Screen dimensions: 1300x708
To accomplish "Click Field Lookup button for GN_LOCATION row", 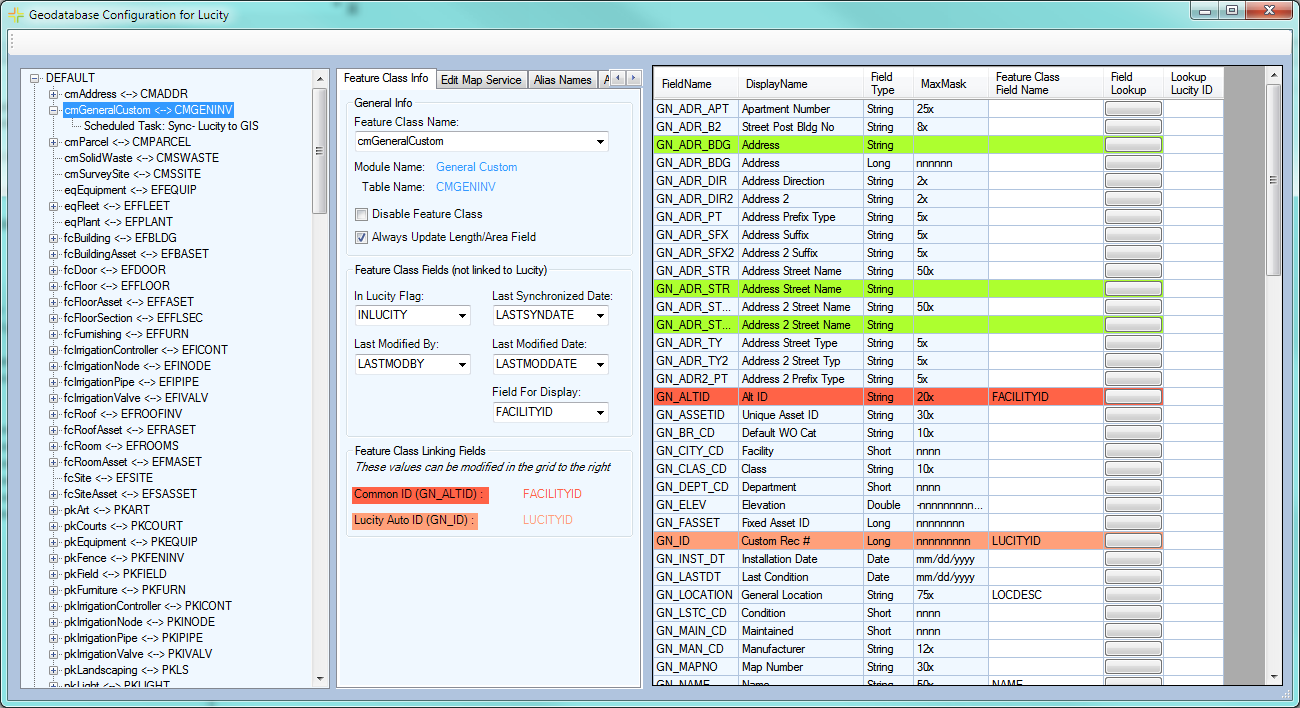I will (1133, 595).
